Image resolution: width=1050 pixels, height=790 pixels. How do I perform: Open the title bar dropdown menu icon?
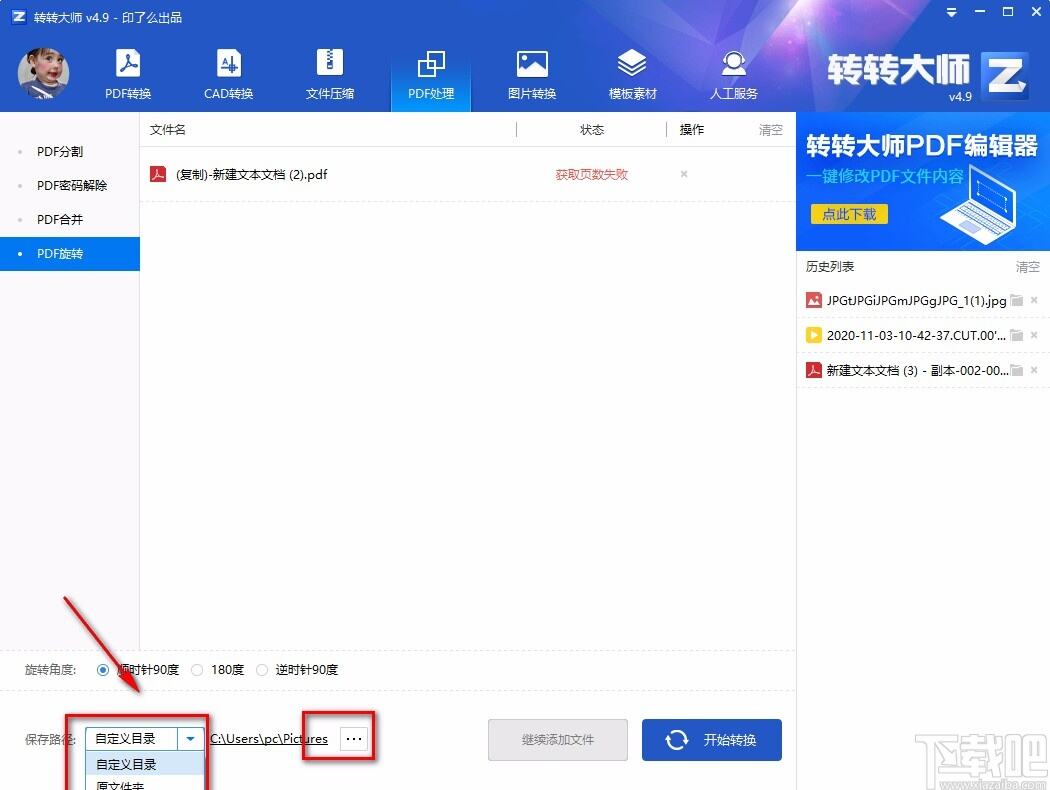pyautogui.click(x=951, y=12)
